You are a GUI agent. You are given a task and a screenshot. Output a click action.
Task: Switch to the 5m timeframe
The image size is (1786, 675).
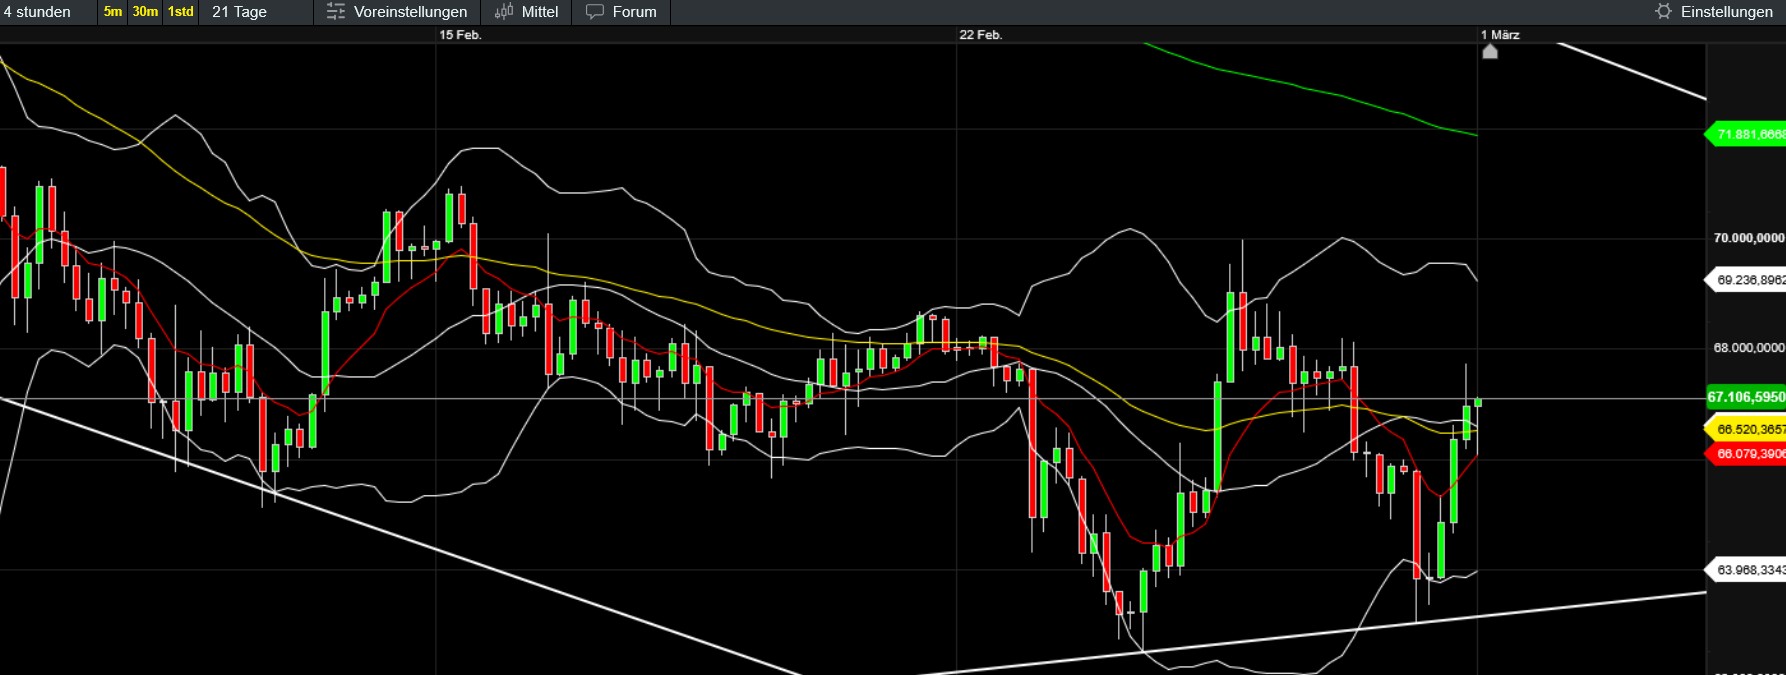point(113,12)
